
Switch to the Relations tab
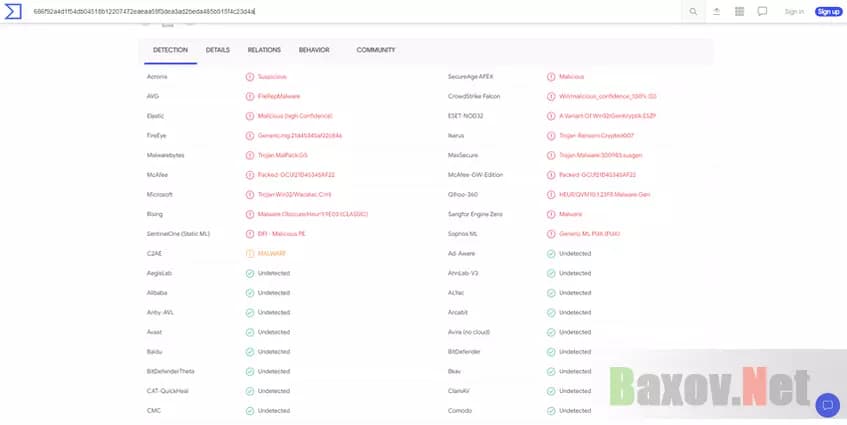pos(264,50)
